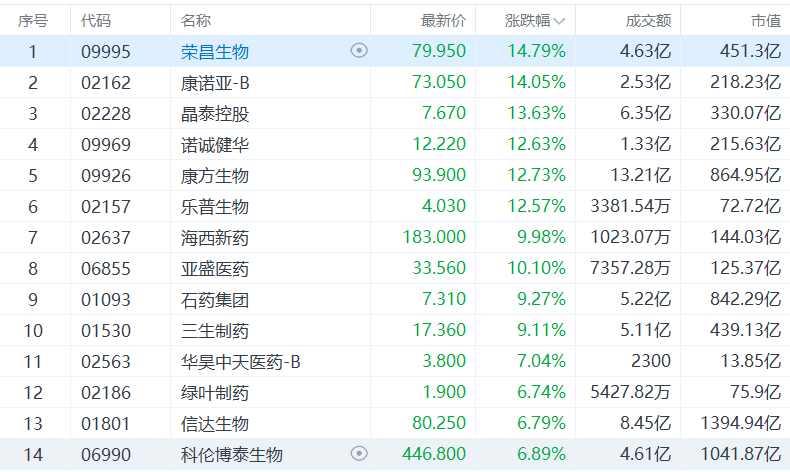Viewport: 790px width, 472px height.
Task: Click stock code 02563
Action: 106,362
